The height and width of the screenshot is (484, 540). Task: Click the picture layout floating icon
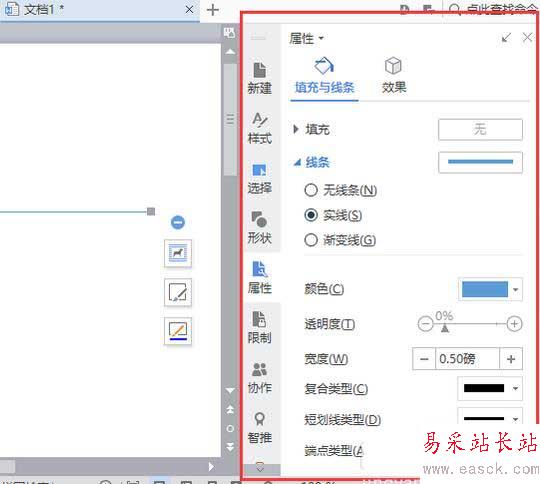click(178, 253)
